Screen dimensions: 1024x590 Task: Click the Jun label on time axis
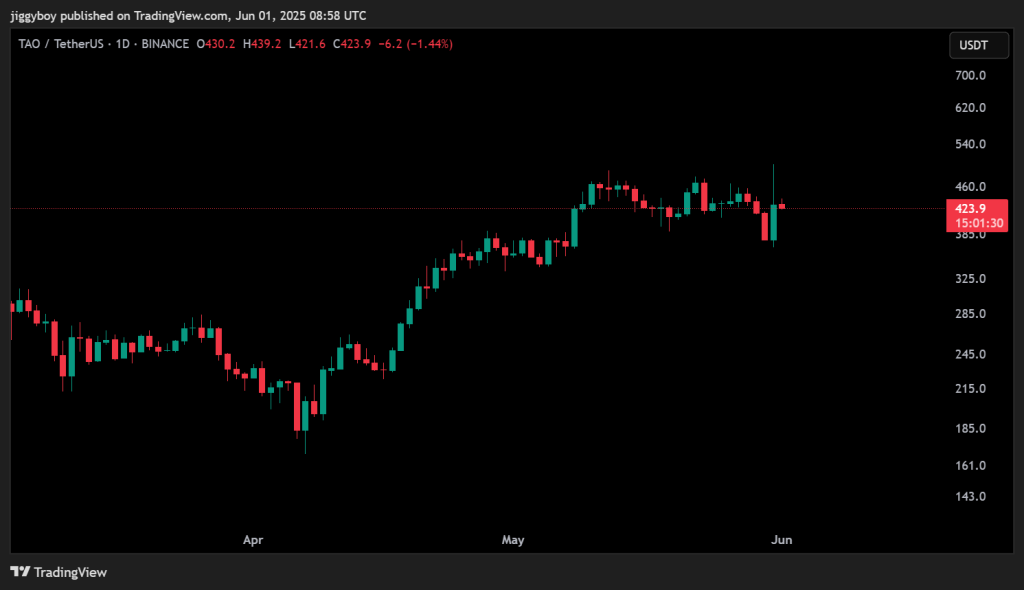click(782, 540)
